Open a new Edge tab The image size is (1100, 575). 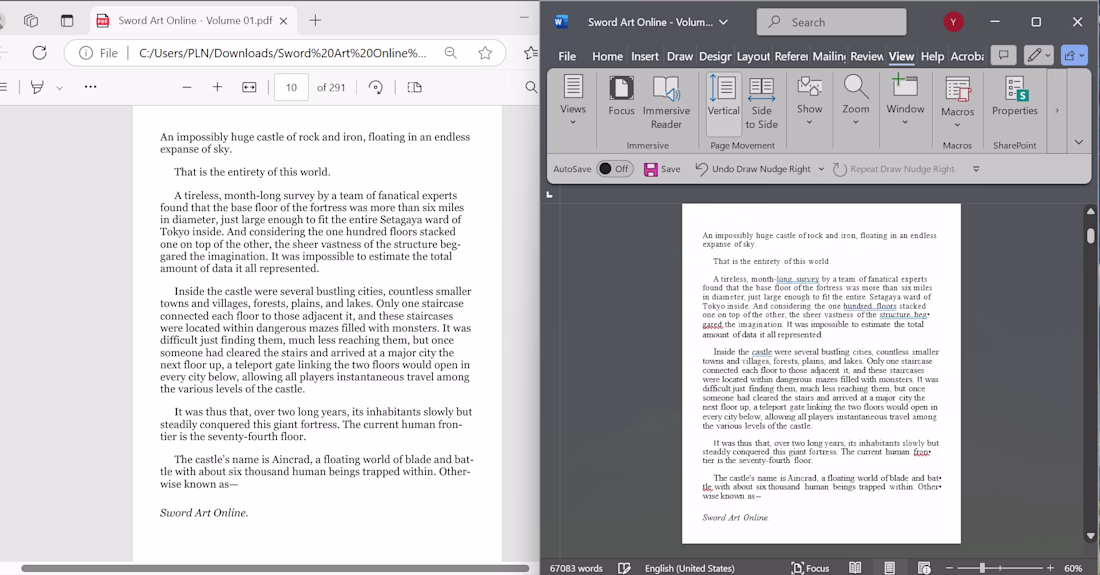[x=315, y=20]
